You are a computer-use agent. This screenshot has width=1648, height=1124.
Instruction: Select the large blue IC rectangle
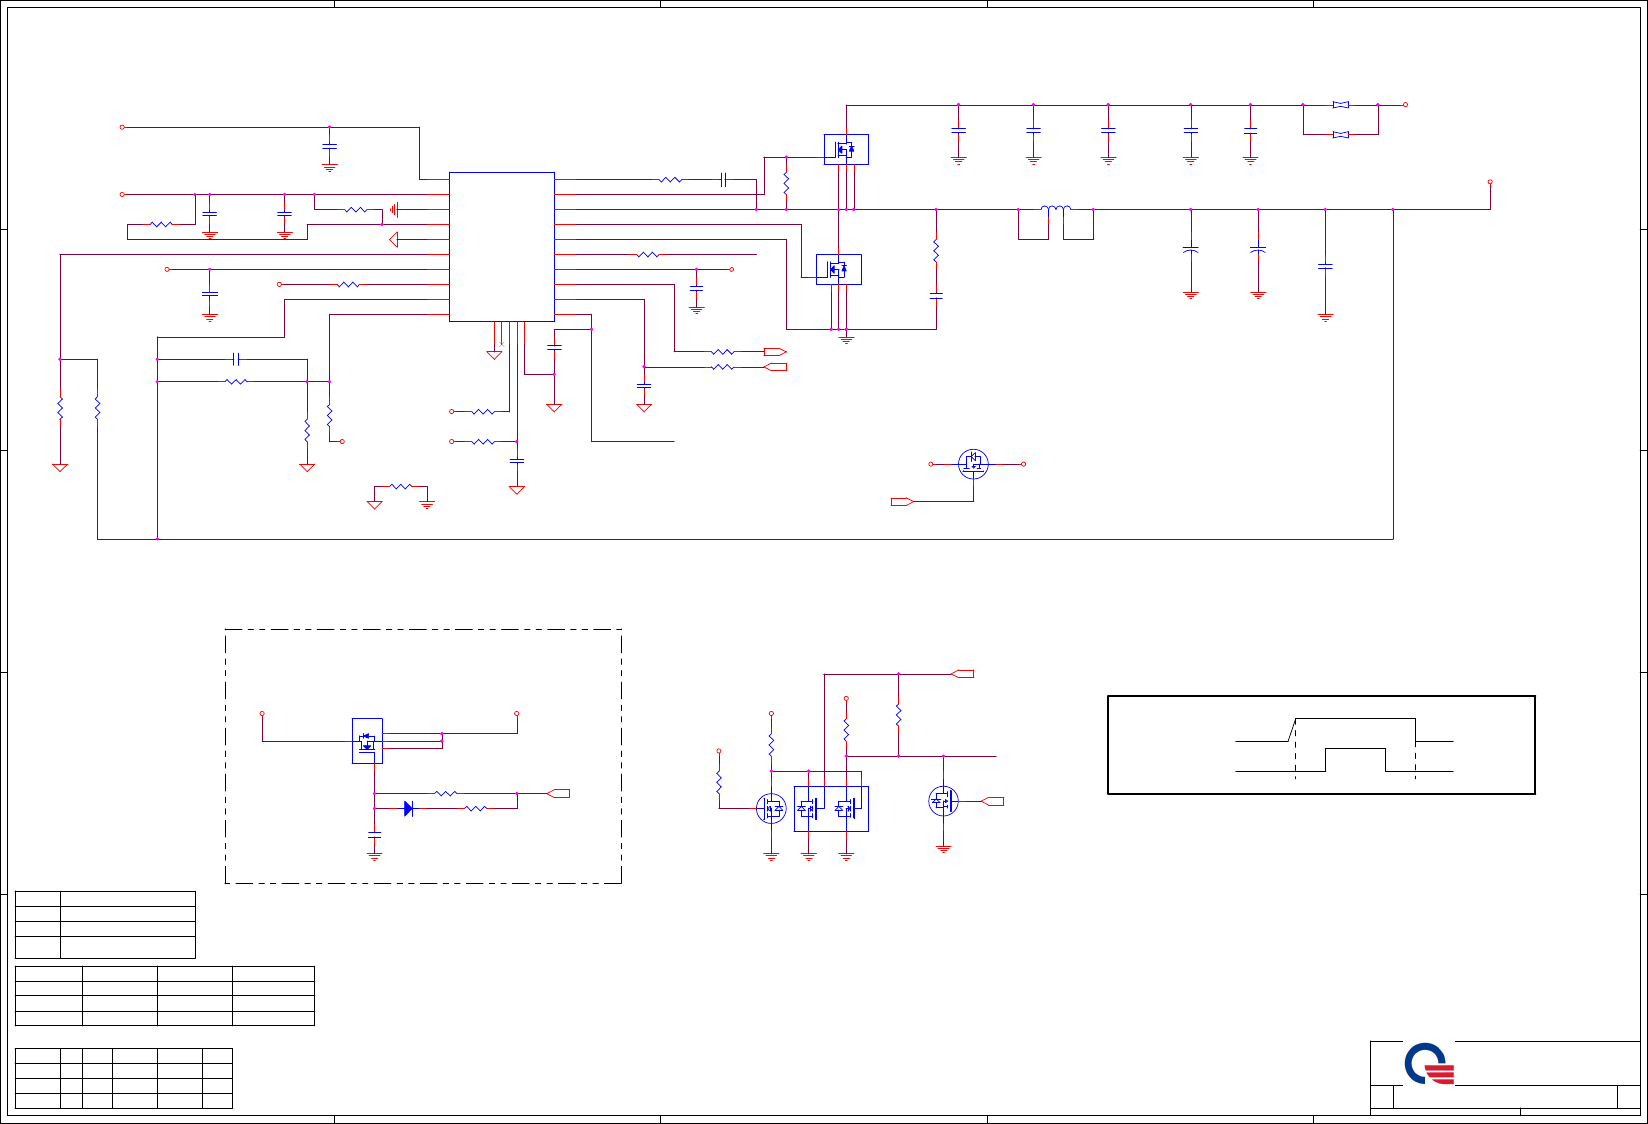502,247
